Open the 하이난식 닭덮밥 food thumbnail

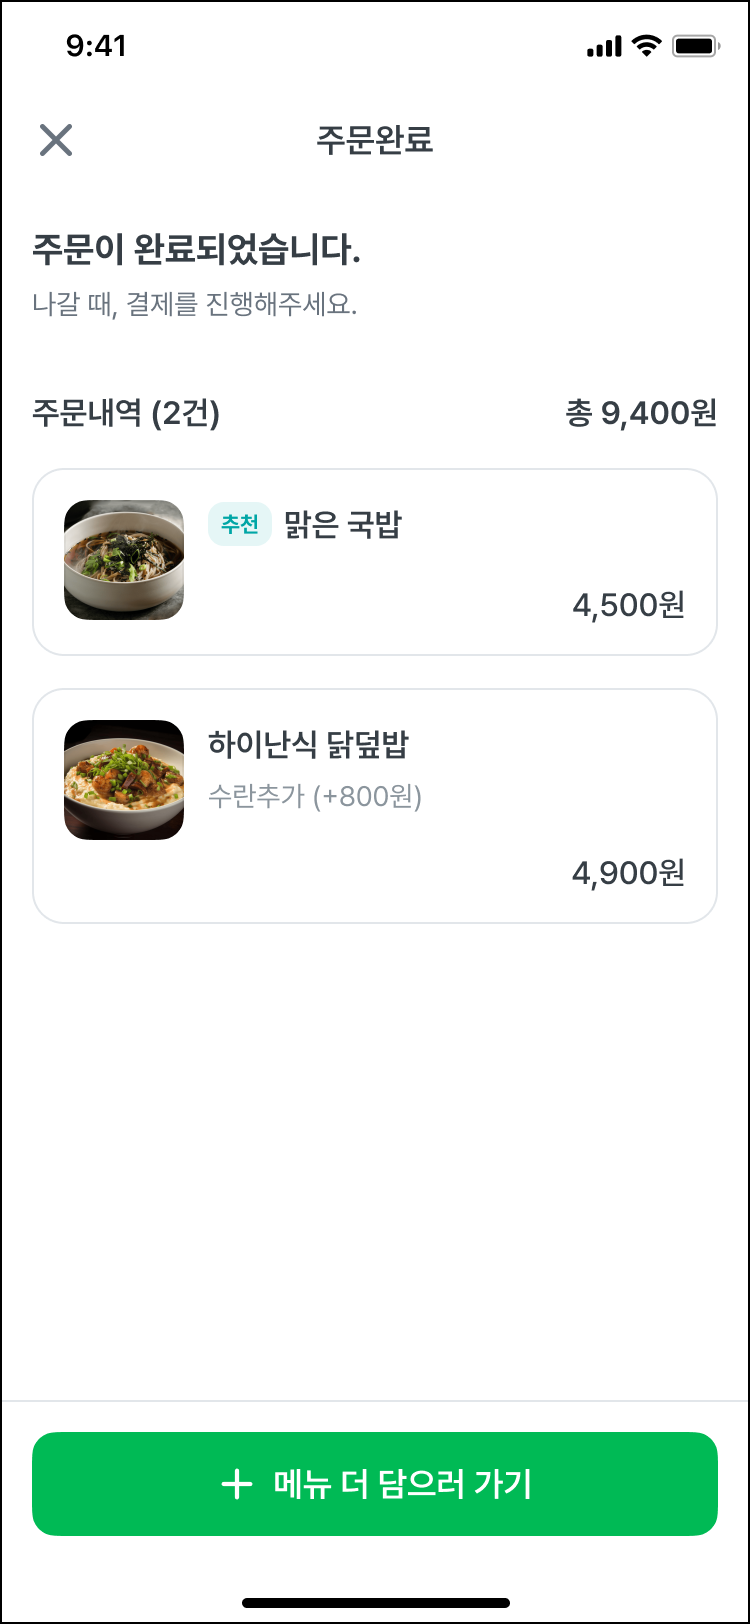tap(124, 780)
